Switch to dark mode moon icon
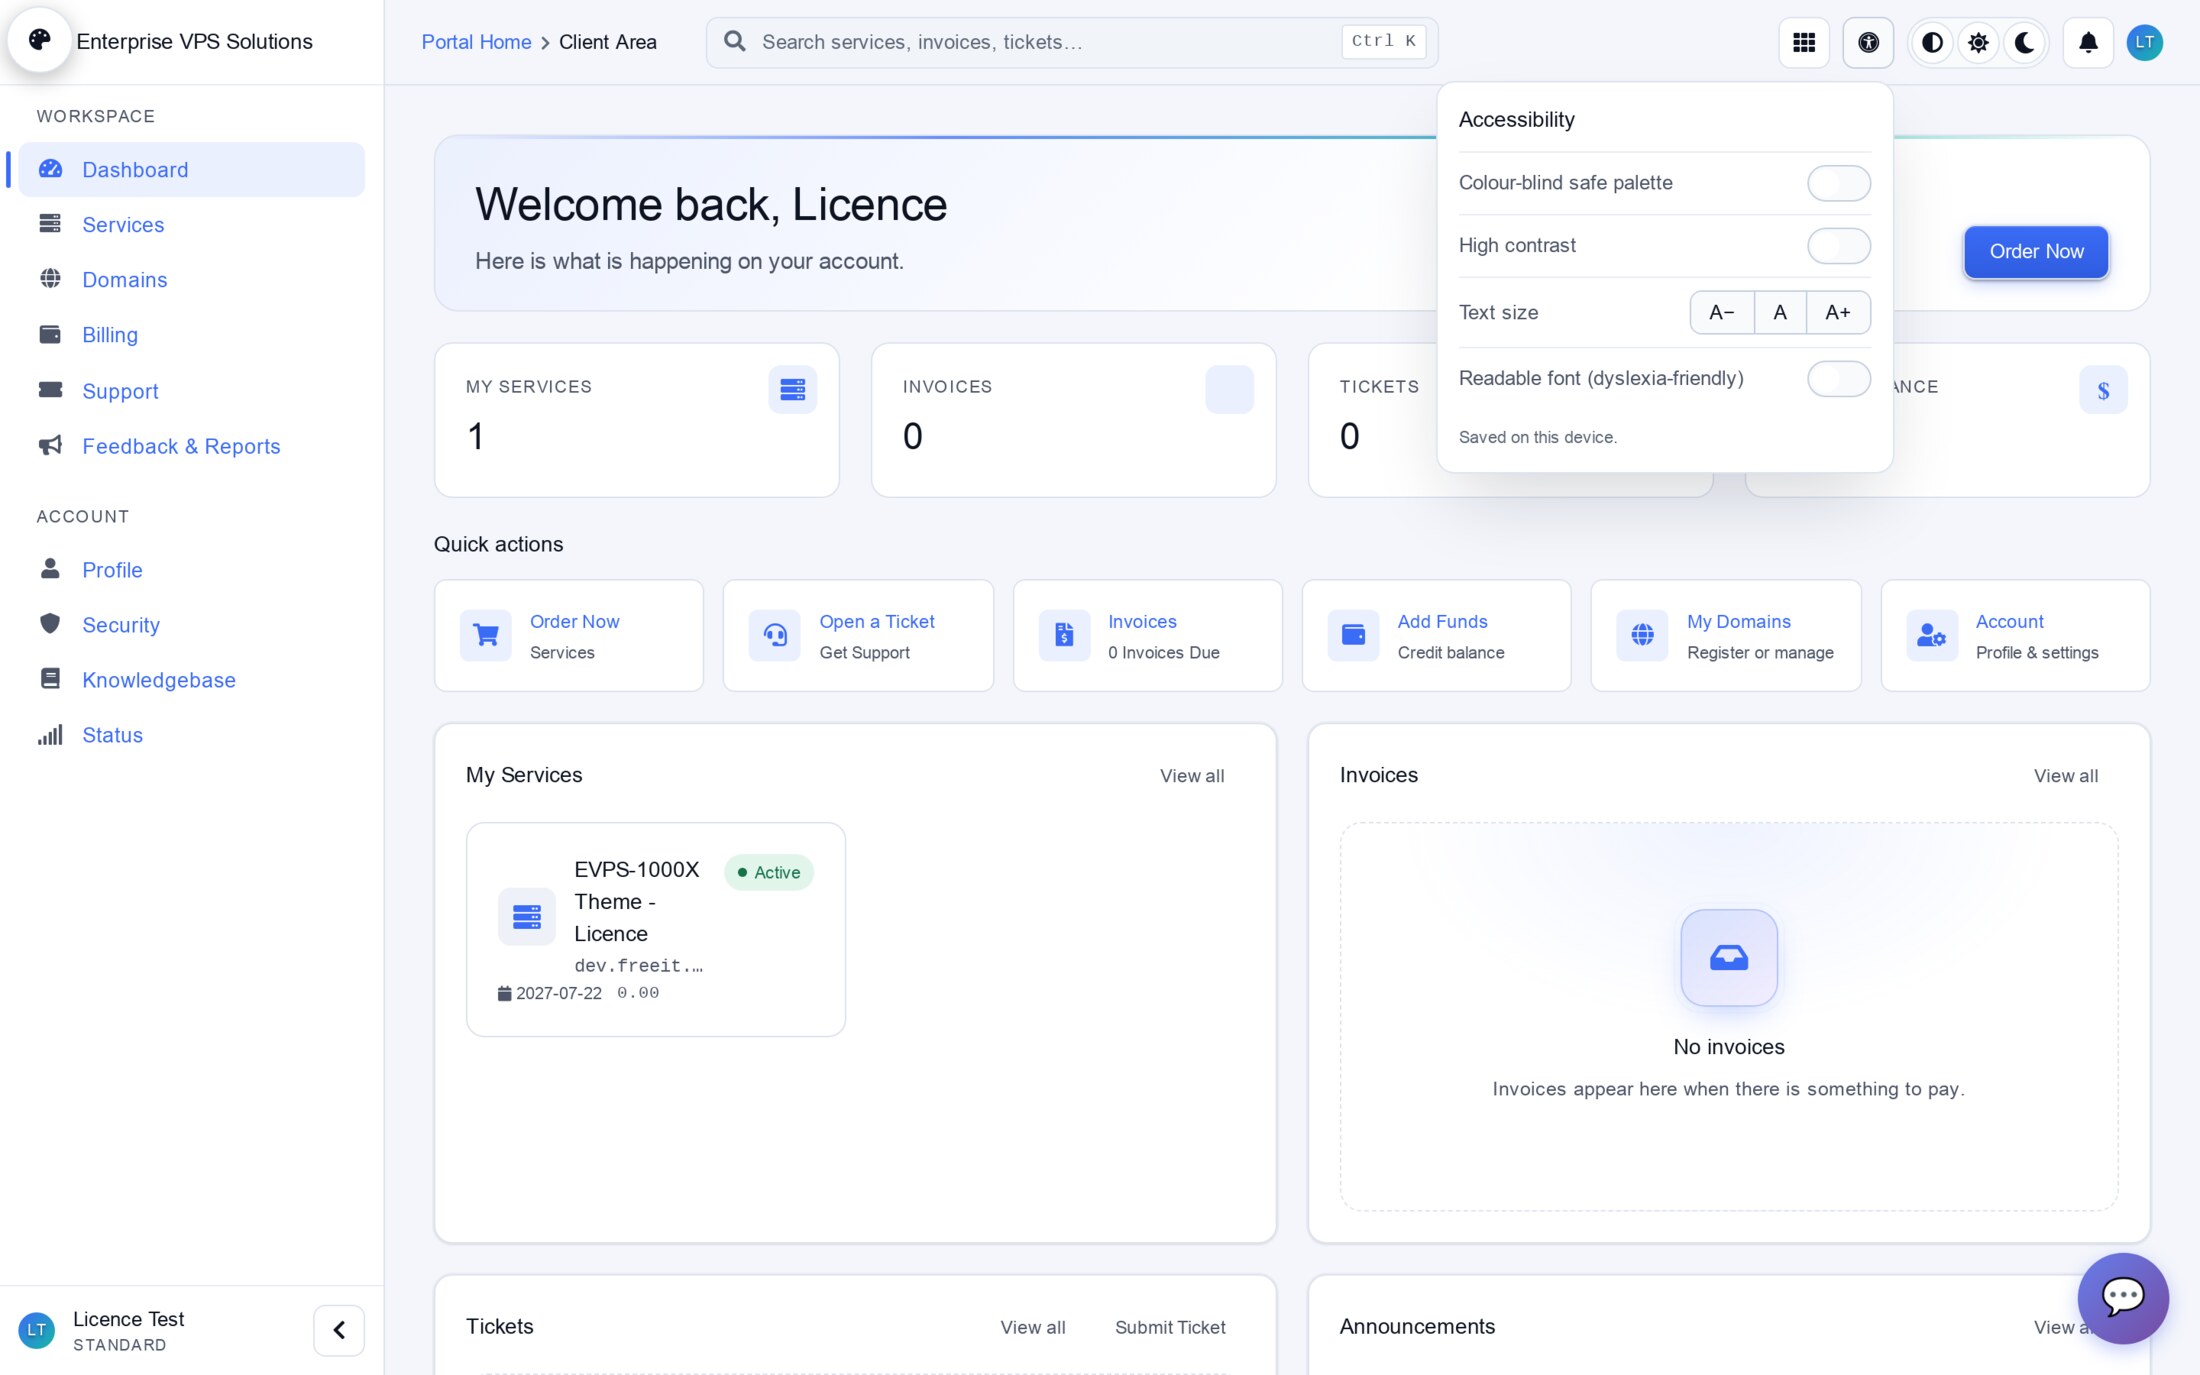Screen dimensions: 2200x1375 (2025, 42)
